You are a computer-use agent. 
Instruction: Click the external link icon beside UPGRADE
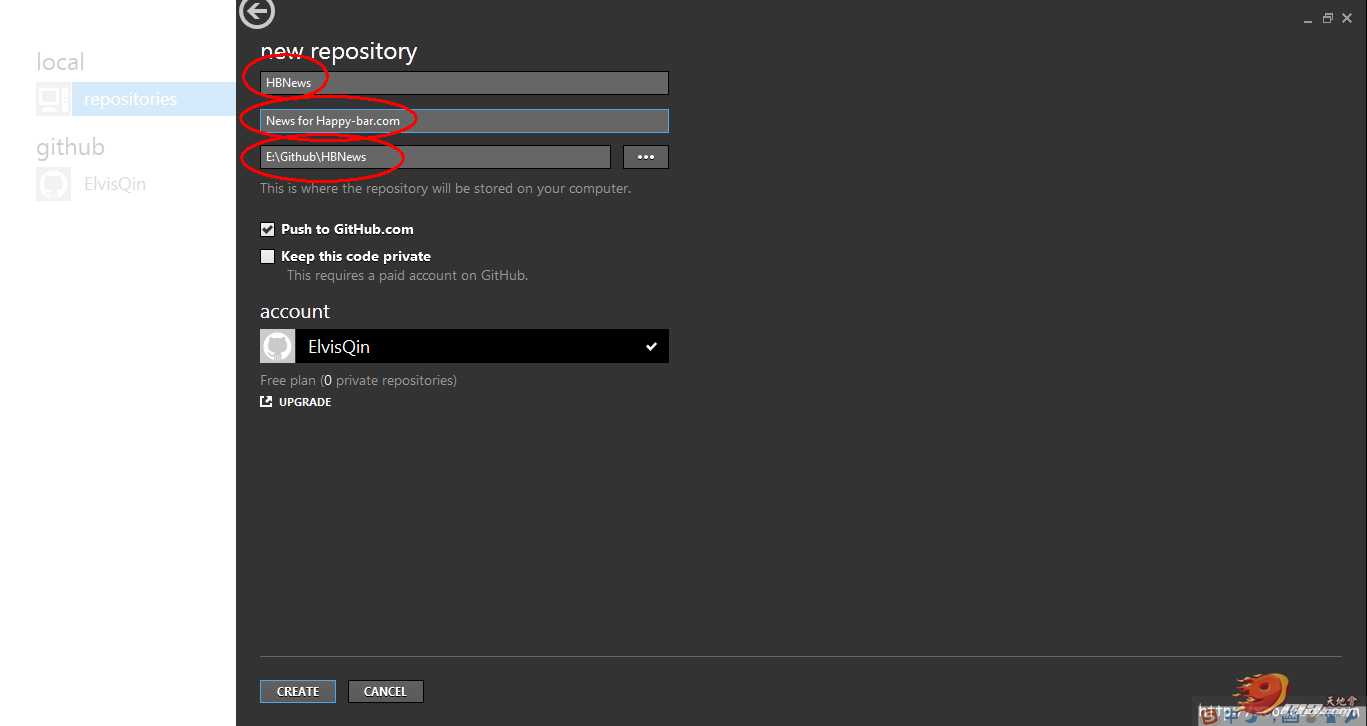click(x=266, y=402)
